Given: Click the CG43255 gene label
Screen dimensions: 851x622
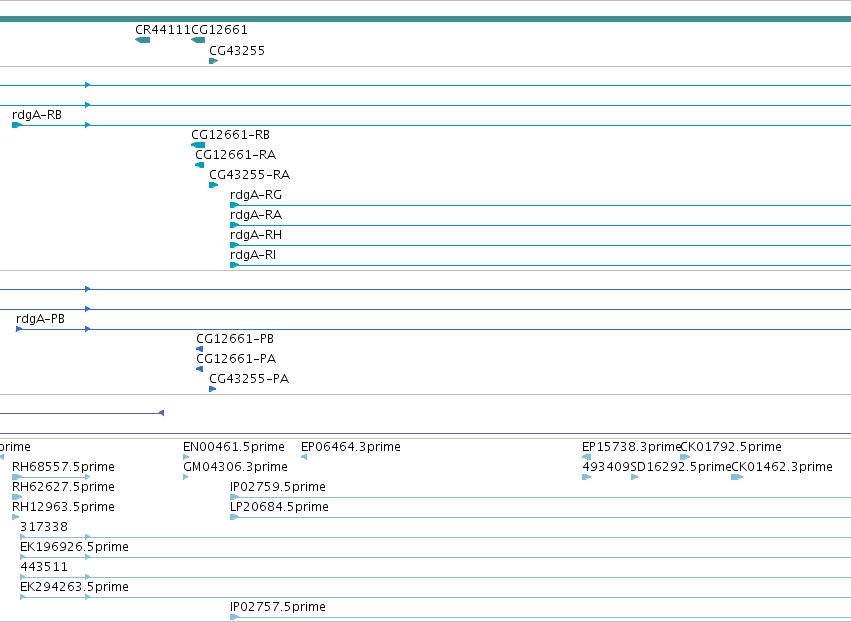Looking at the screenshot, I should click(x=237, y=51).
